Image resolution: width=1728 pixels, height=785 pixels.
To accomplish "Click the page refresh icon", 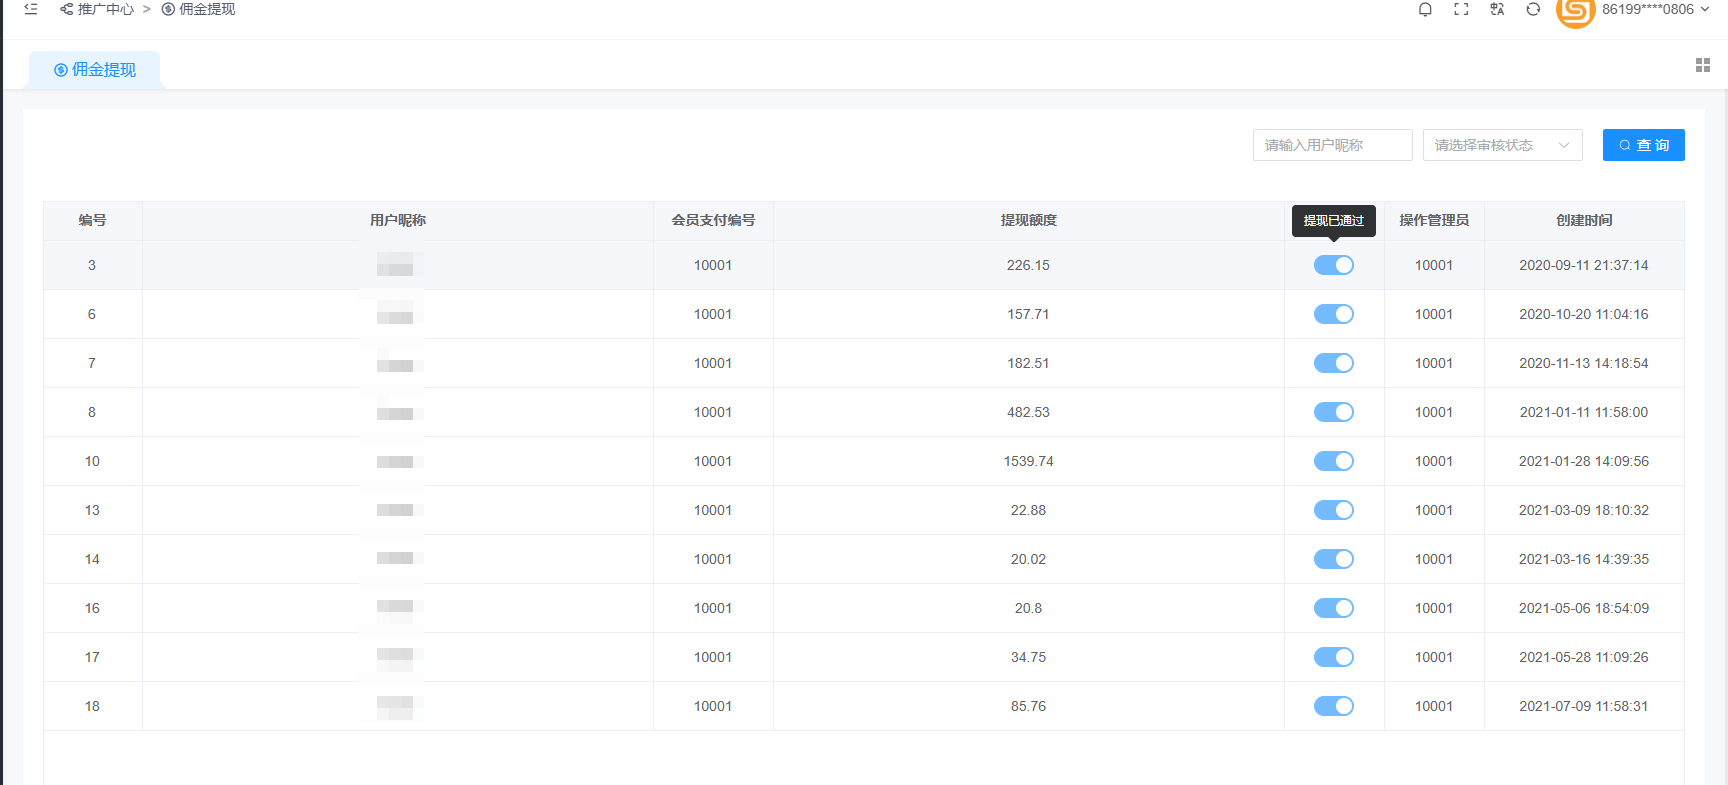I will 1533,10.
